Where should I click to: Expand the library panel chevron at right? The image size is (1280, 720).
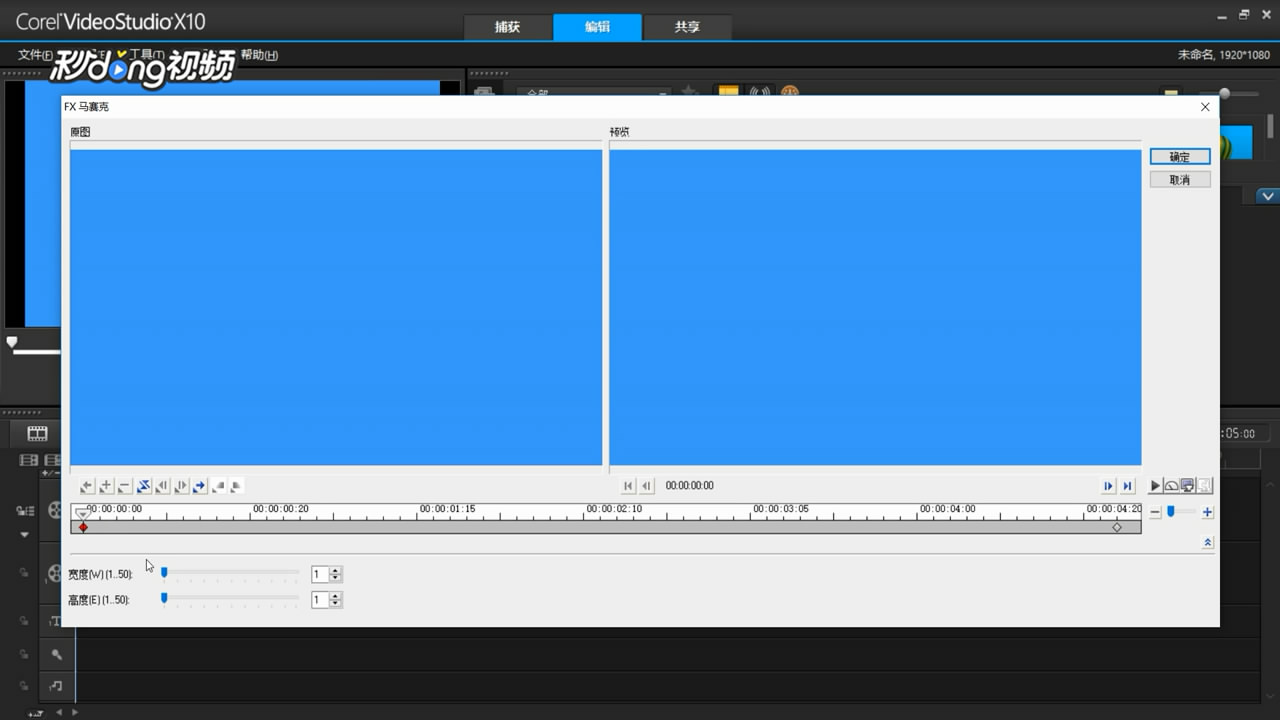1267,196
